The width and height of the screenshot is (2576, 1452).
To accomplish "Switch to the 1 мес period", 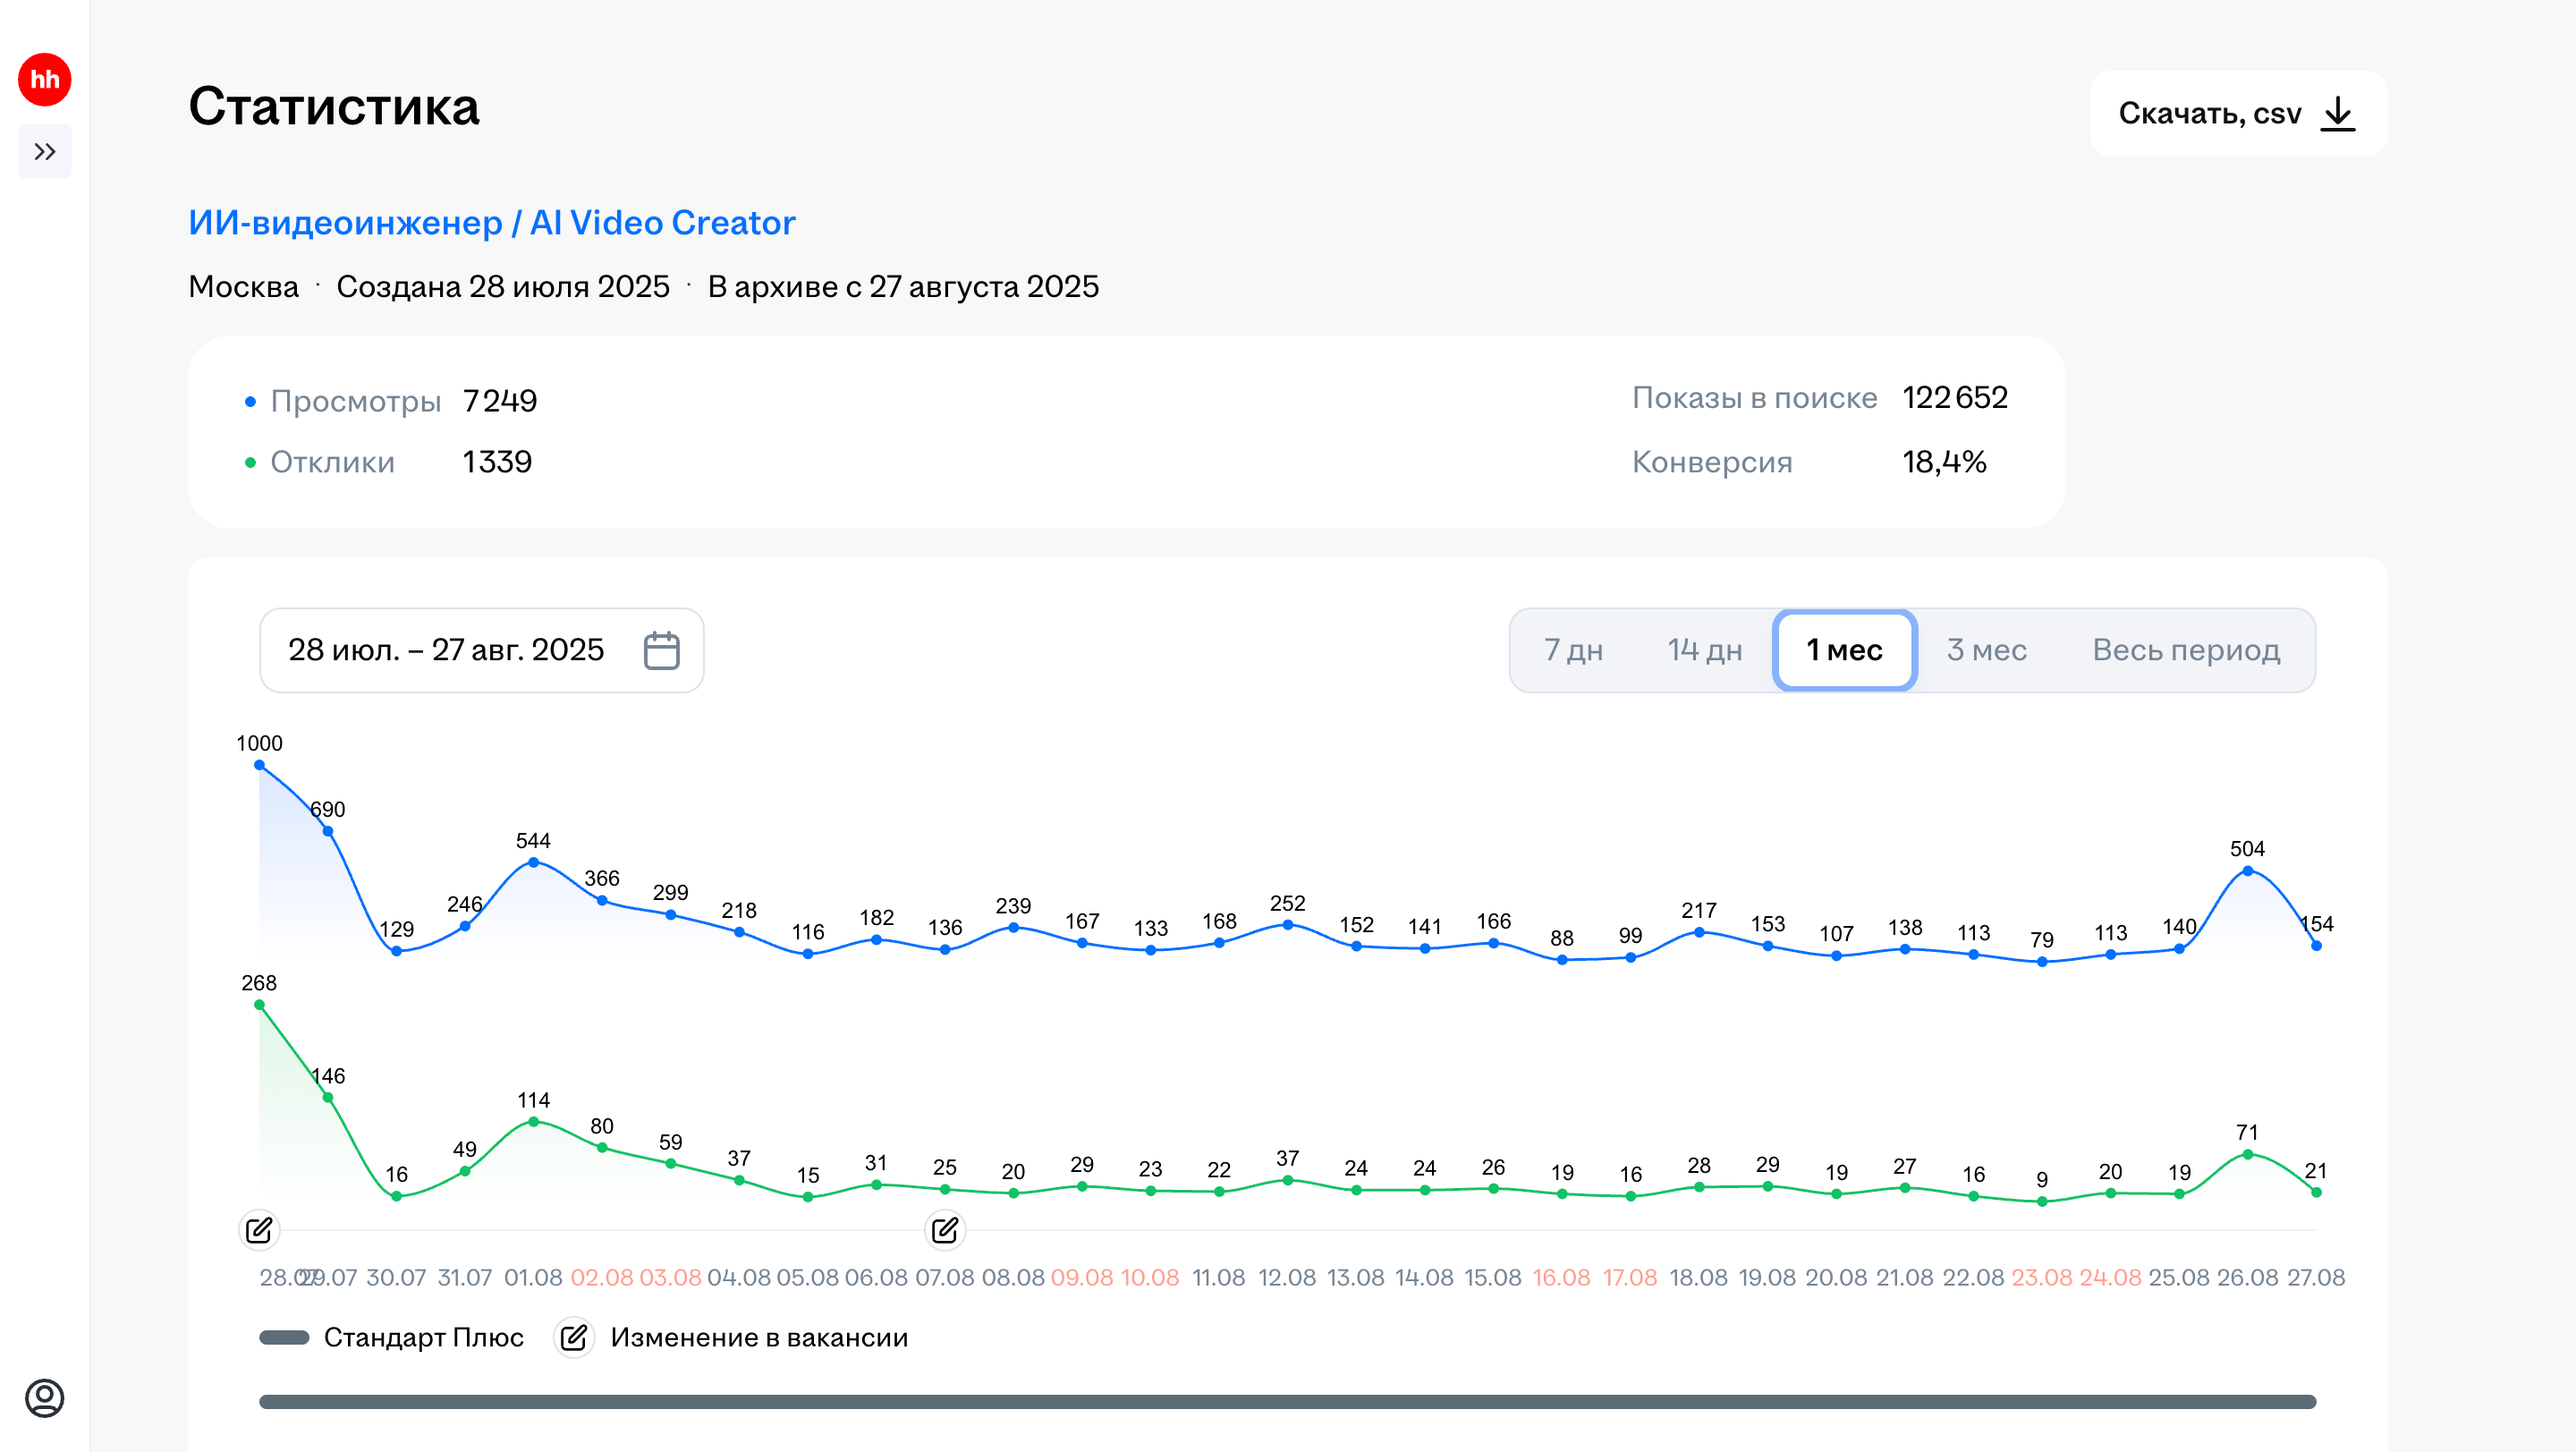I will click(1844, 650).
